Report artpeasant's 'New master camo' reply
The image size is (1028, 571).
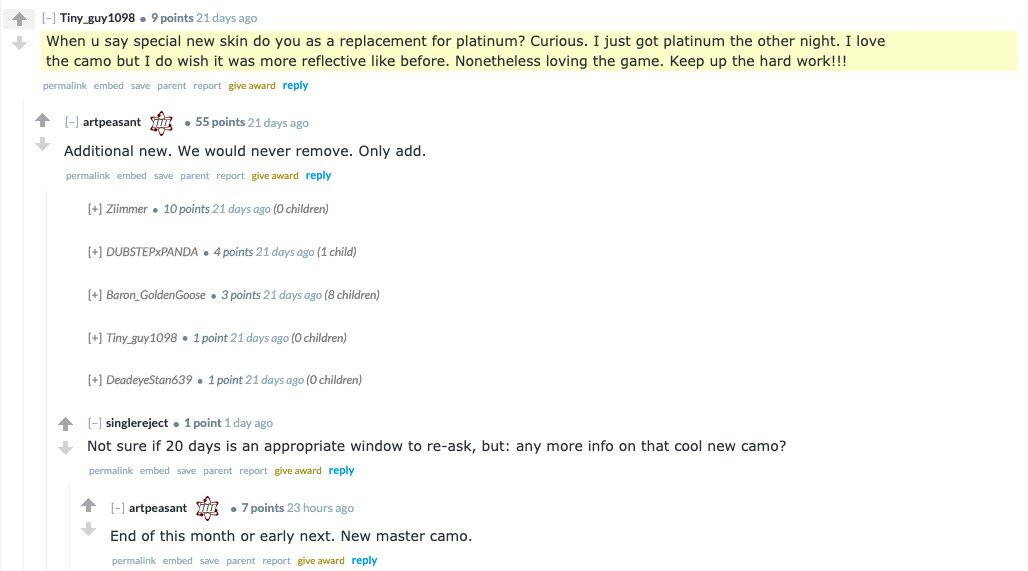(x=276, y=561)
